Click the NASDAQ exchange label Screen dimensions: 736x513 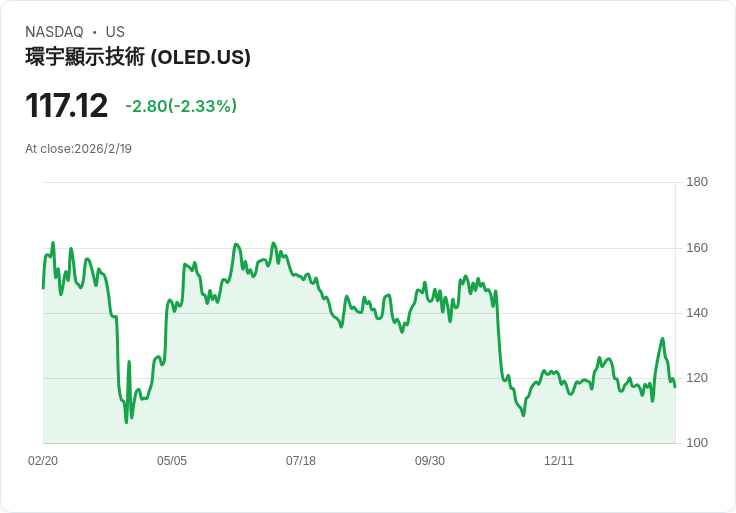pyautogui.click(x=54, y=32)
